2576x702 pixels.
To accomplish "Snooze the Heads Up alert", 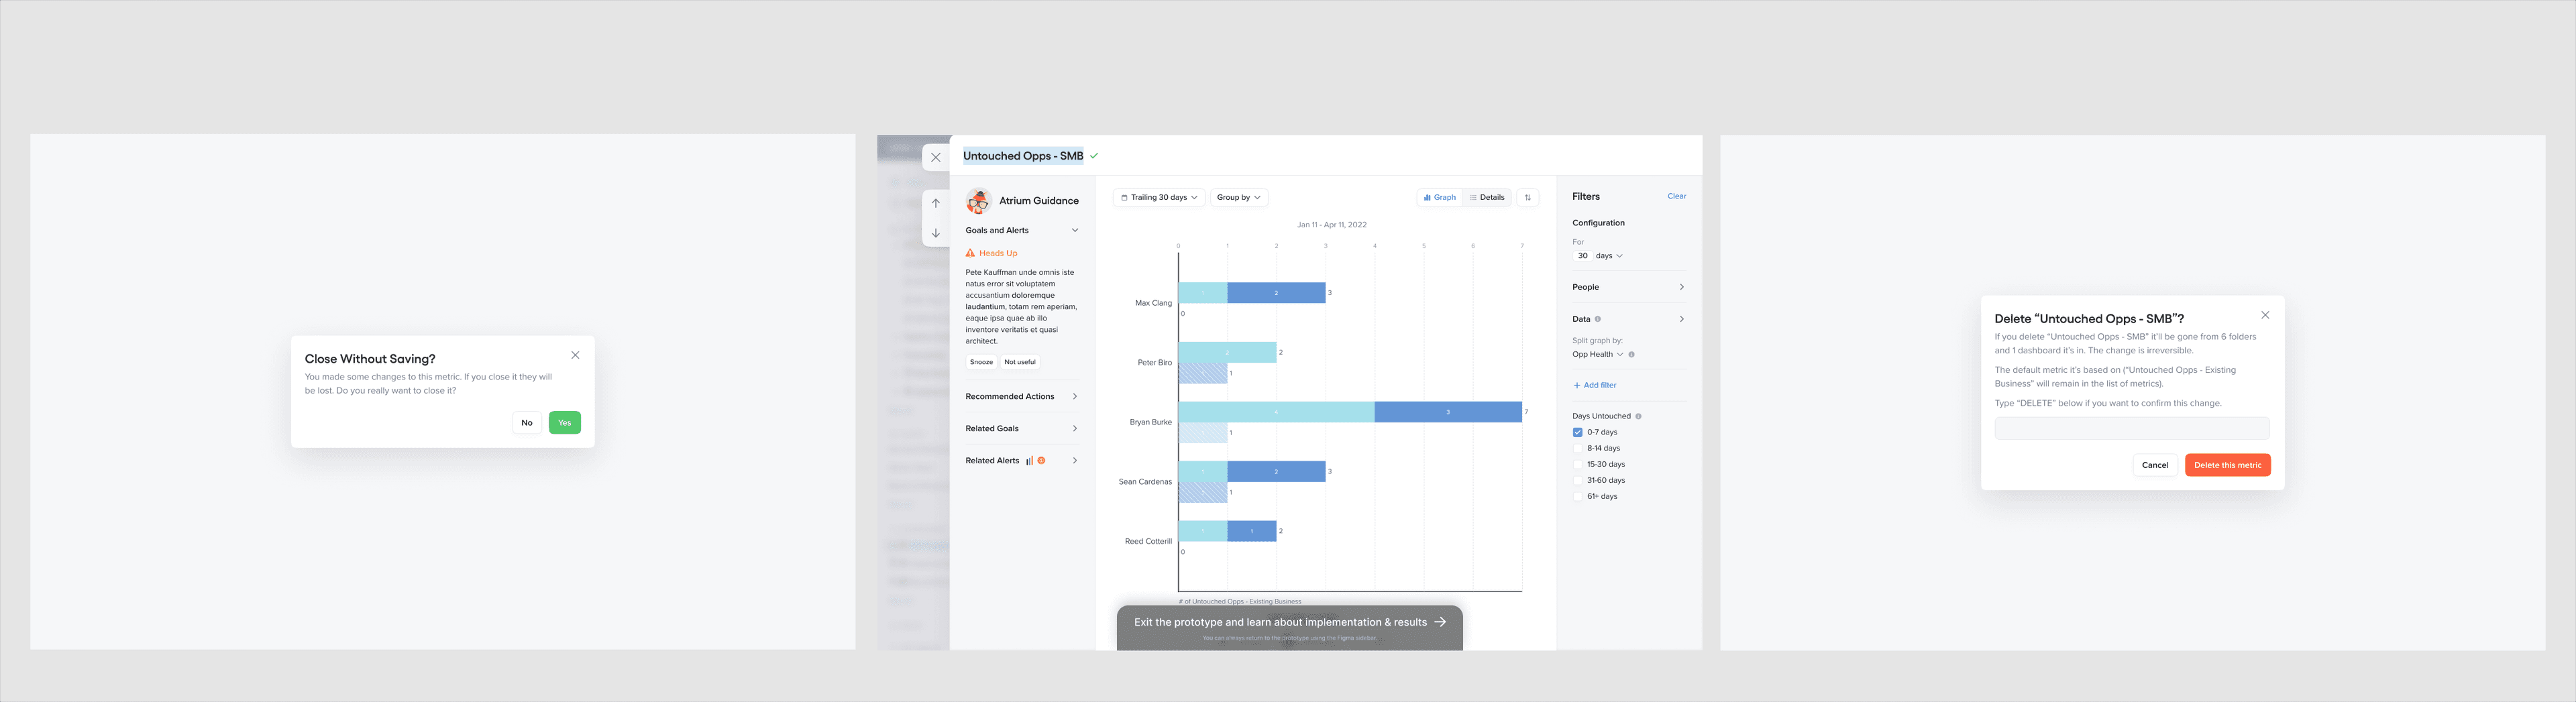I will click(x=981, y=362).
